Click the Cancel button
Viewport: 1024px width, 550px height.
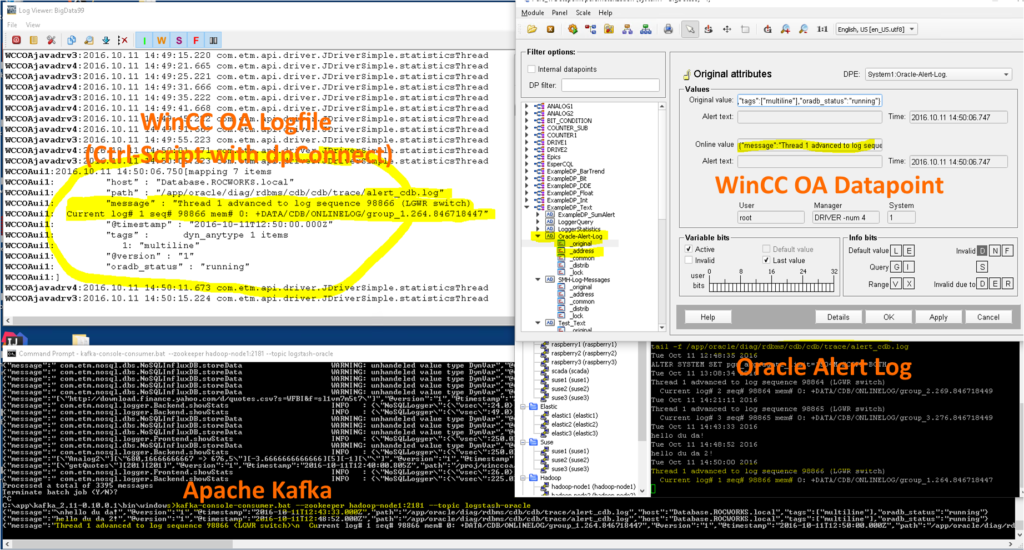(988, 317)
